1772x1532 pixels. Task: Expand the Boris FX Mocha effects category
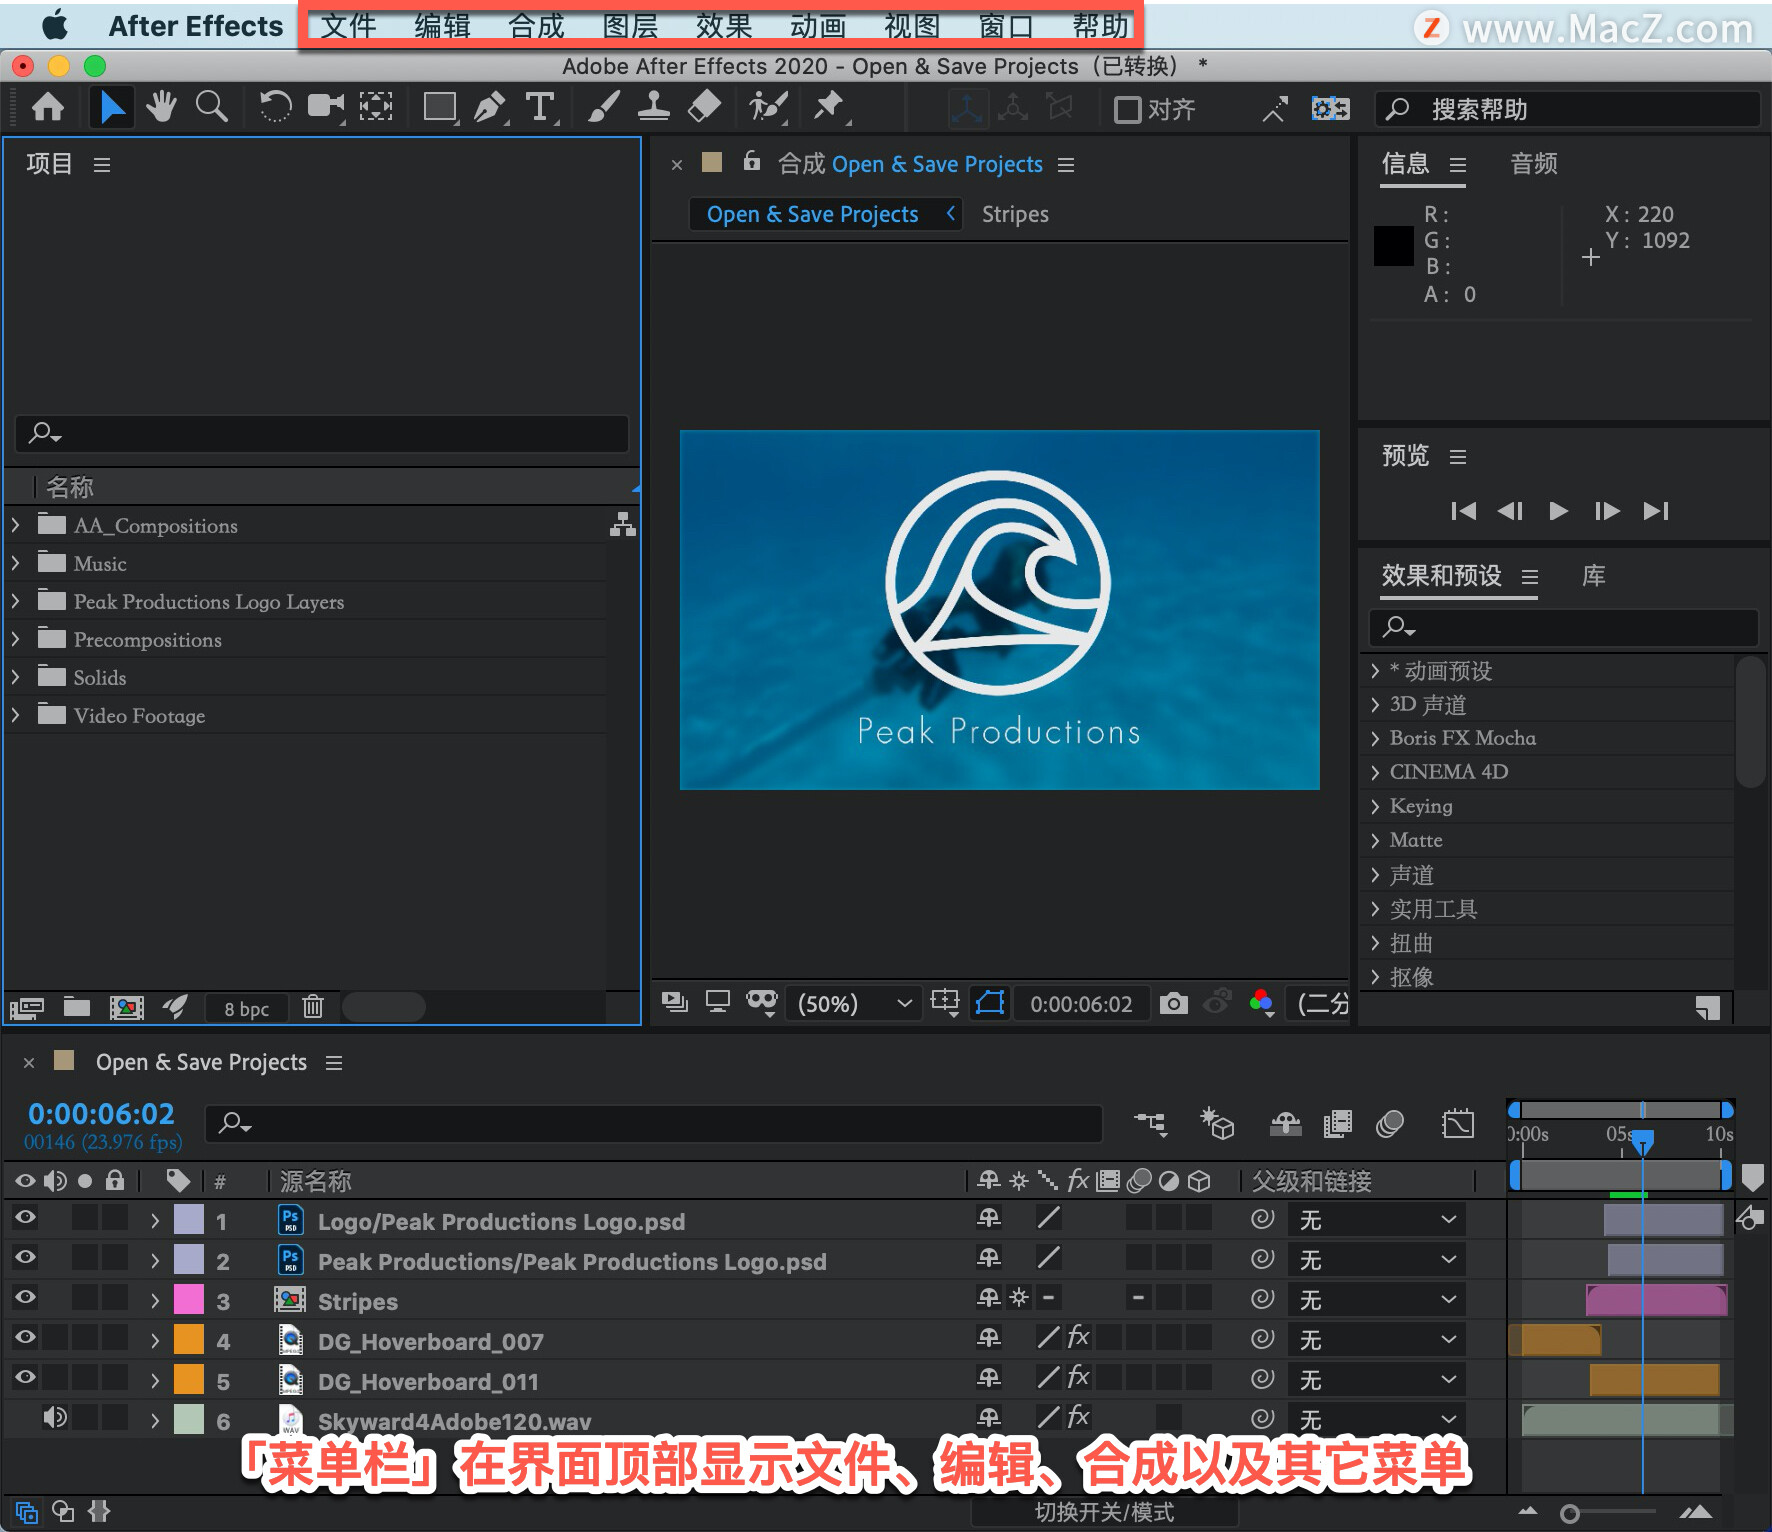(1375, 738)
